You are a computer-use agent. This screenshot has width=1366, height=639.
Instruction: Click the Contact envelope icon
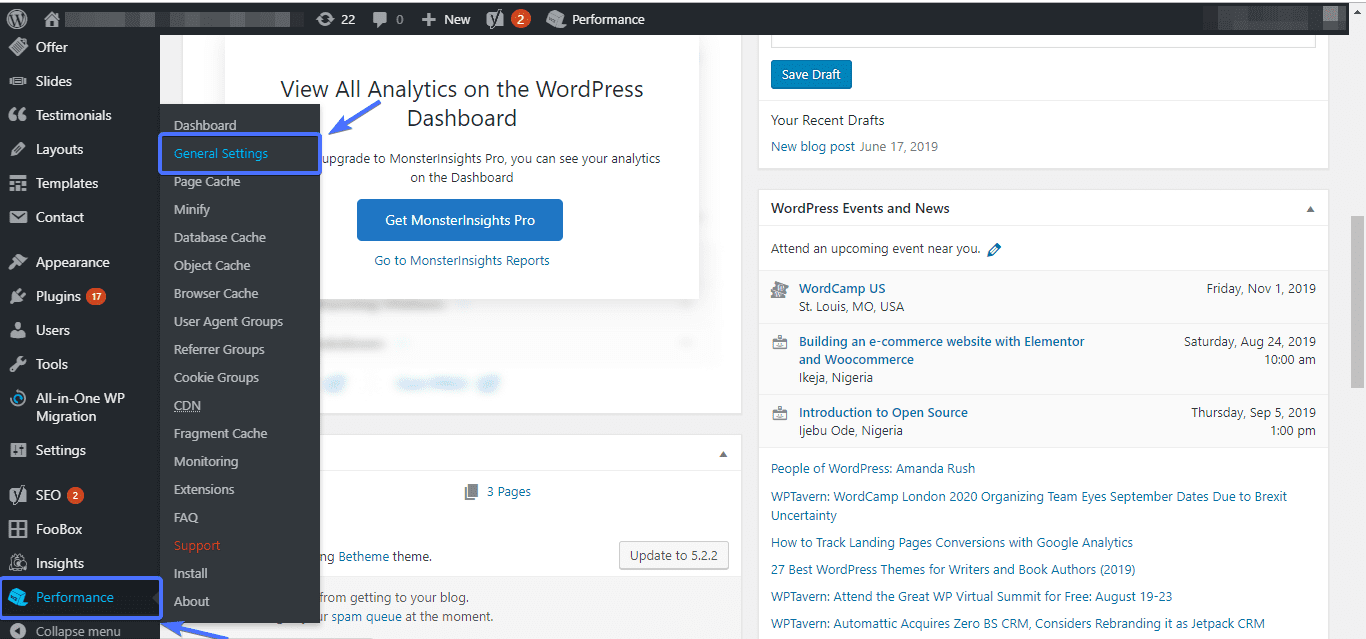17,217
